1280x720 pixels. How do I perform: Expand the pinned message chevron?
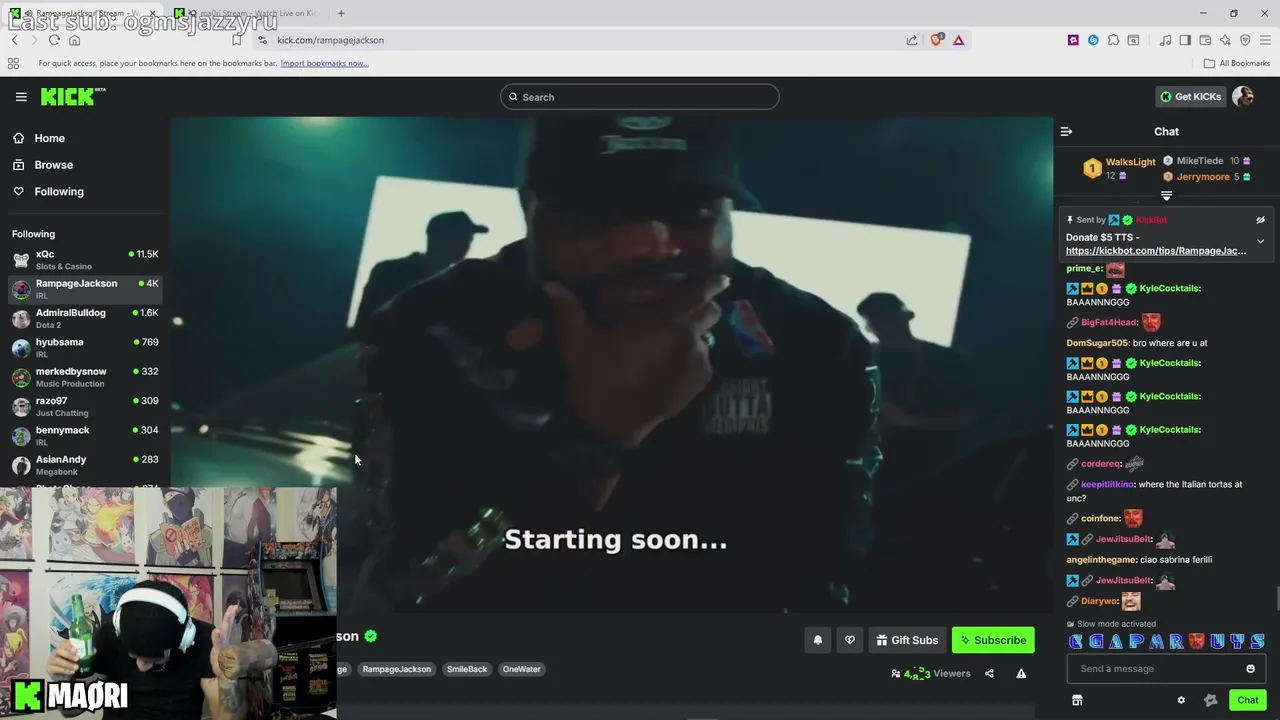pos(1260,241)
